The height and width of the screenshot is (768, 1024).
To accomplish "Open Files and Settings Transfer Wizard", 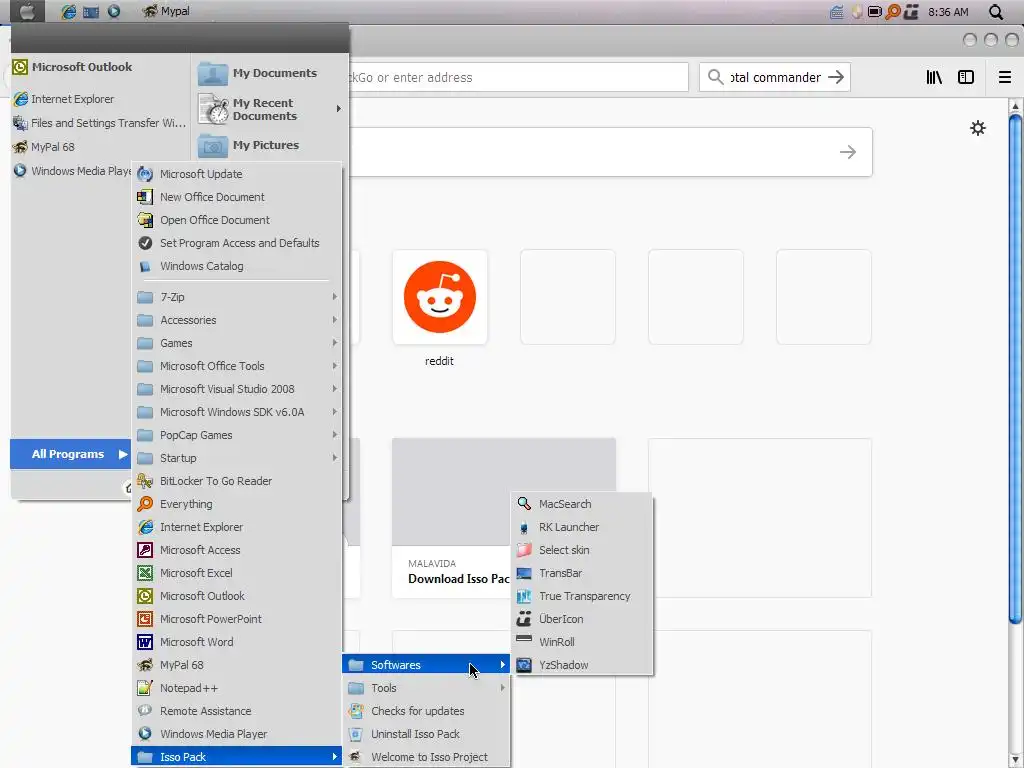I will (100, 123).
